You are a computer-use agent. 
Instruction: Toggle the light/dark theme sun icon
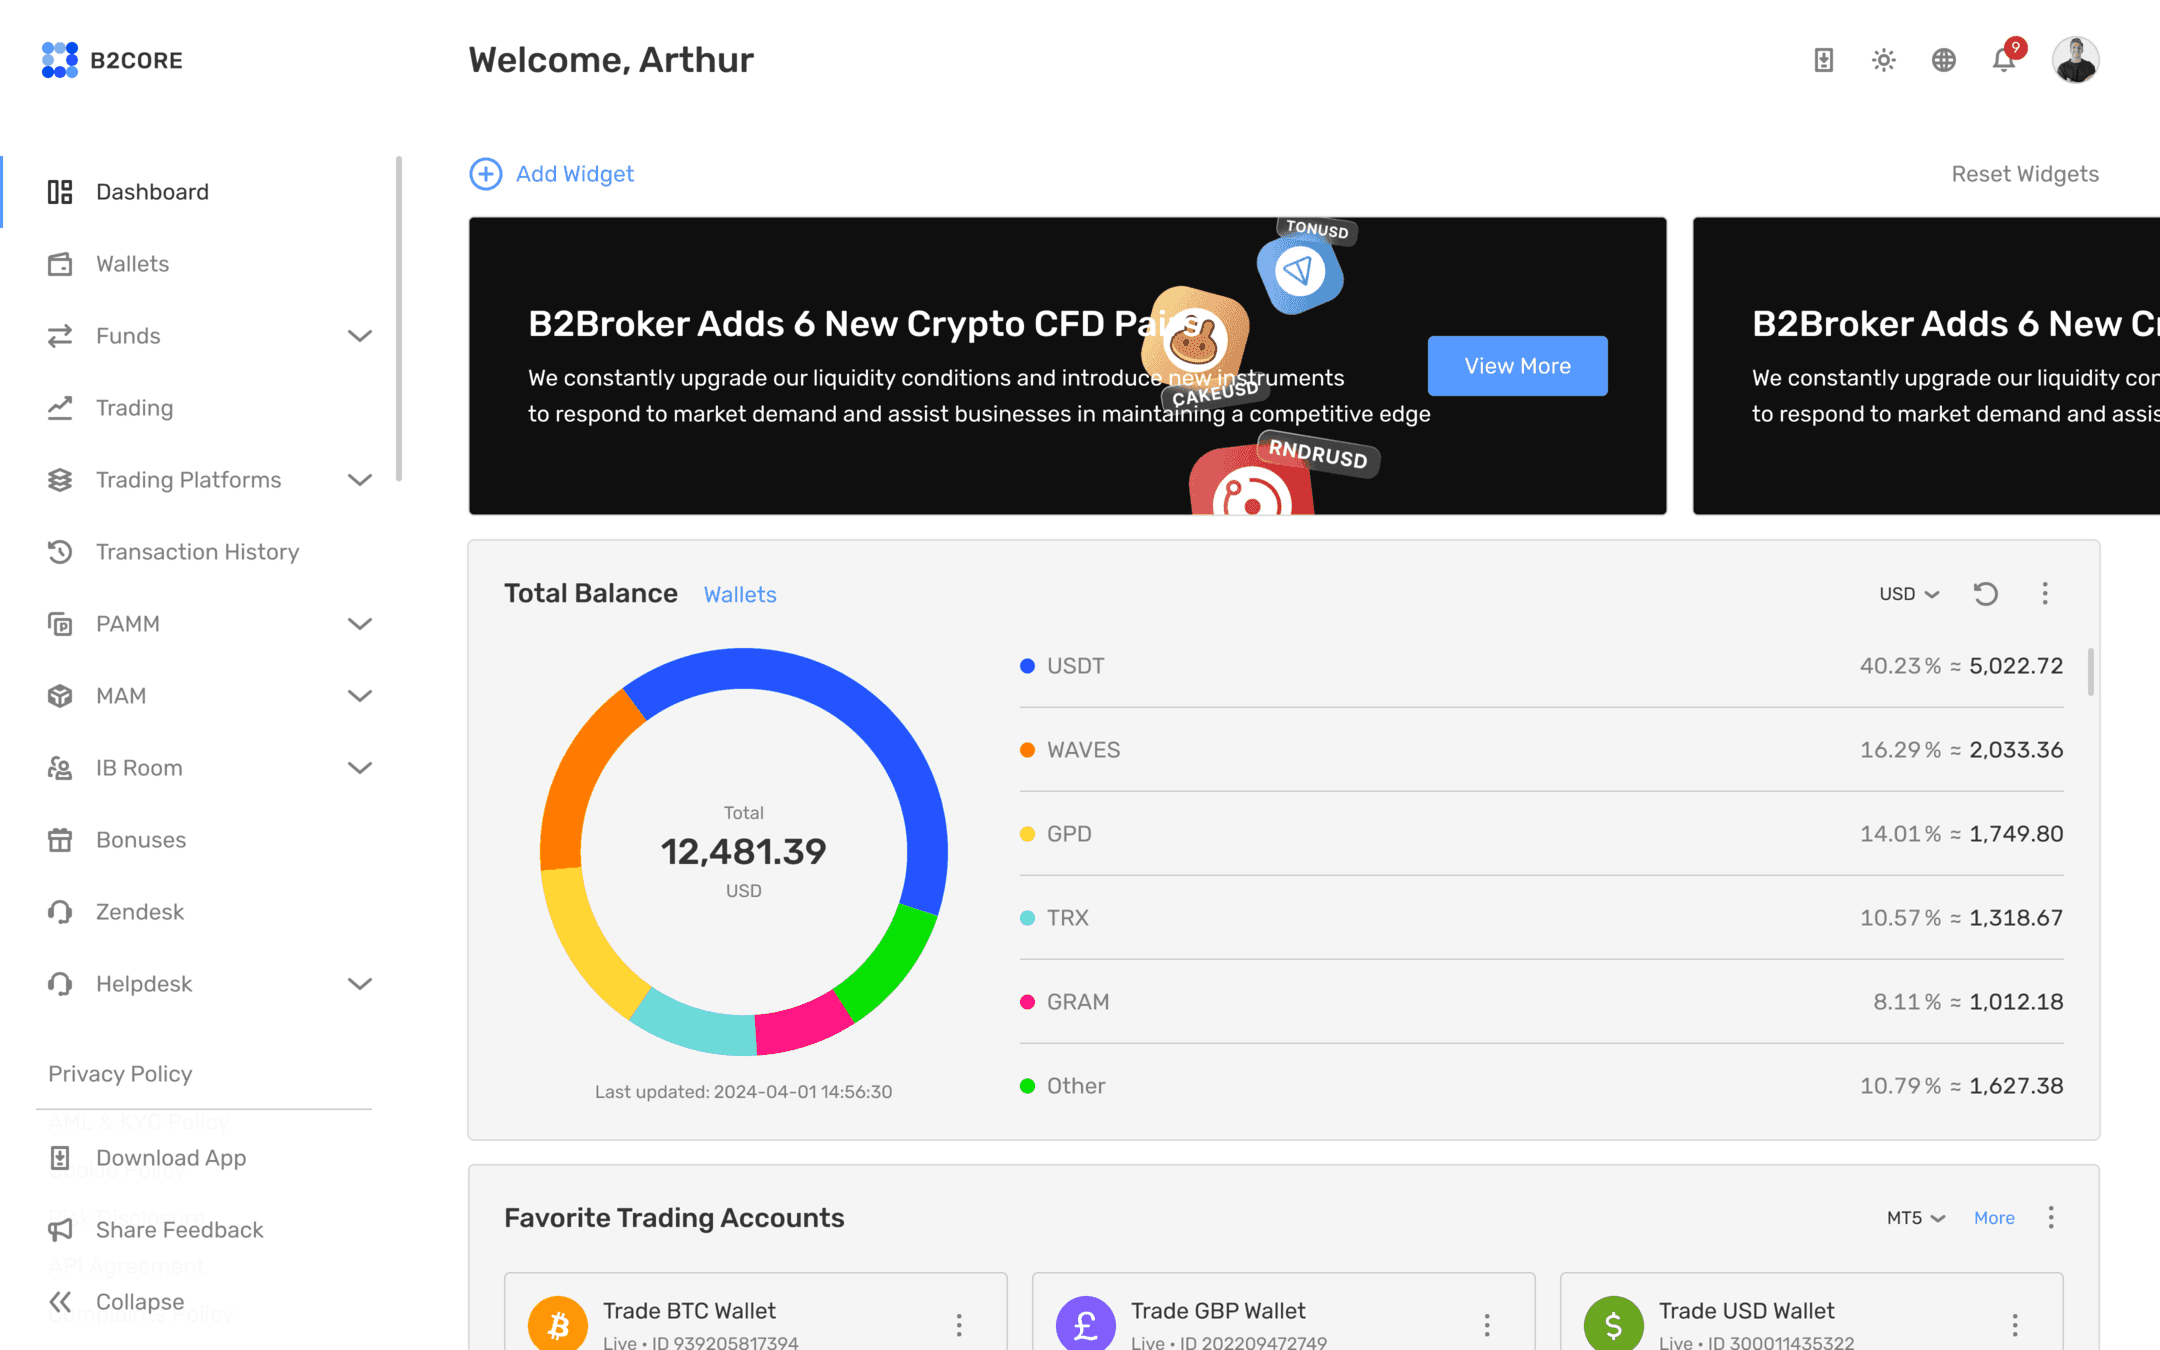point(1884,60)
